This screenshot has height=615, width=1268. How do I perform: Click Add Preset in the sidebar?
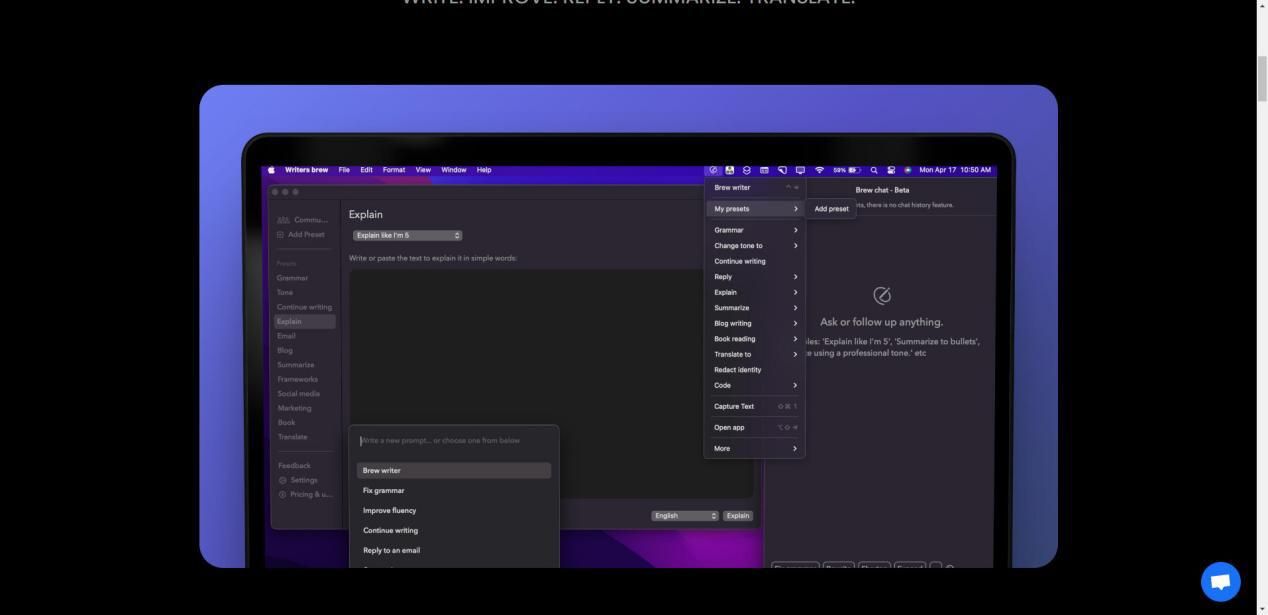tap(305, 235)
